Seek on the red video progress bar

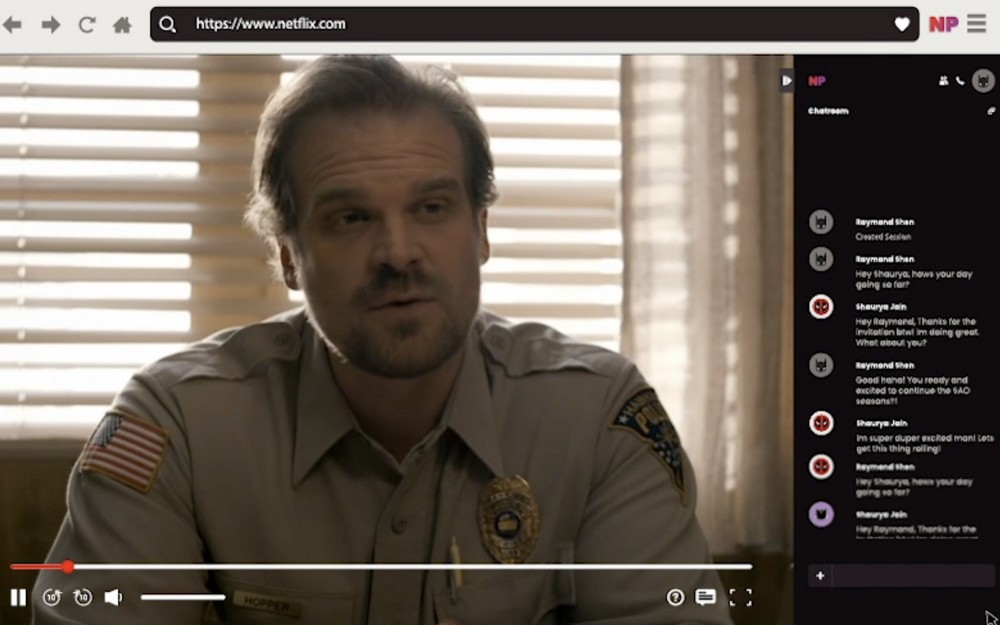tap(381, 566)
